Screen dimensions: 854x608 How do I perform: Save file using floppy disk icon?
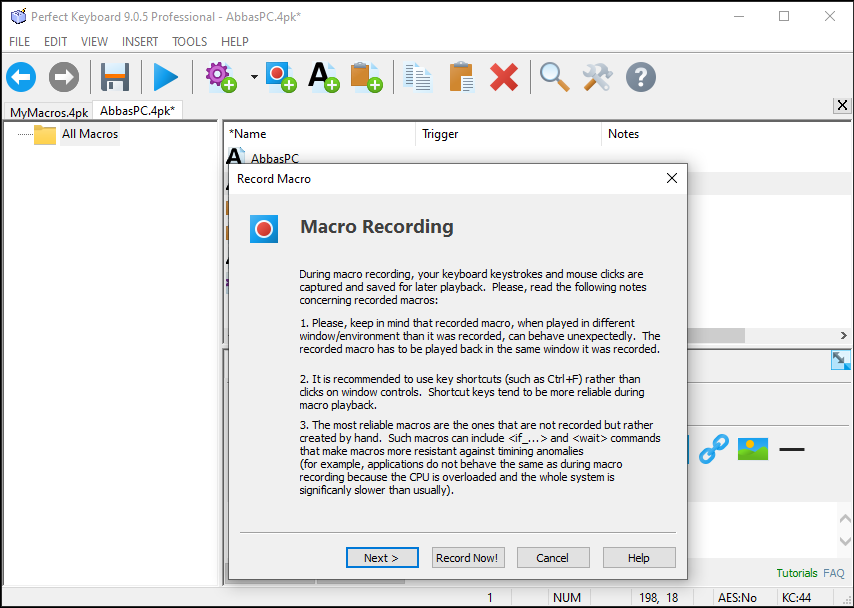(x=115, y=77)
